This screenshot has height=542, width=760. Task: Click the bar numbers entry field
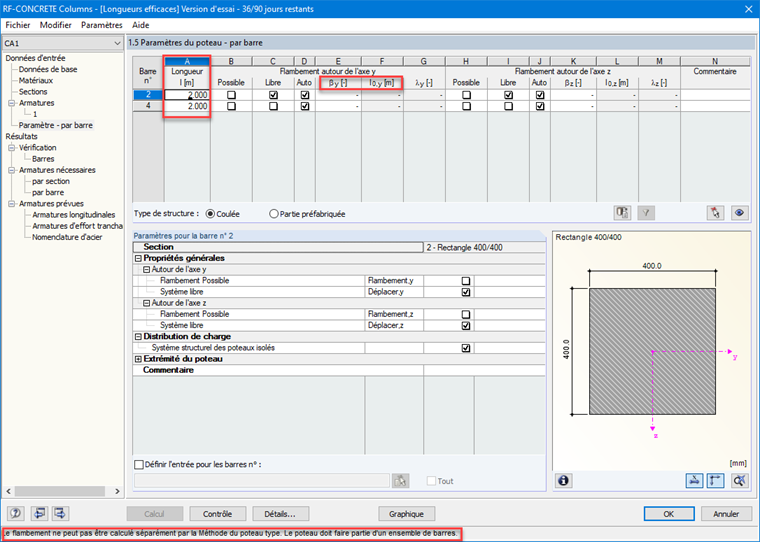pos(262,480)
